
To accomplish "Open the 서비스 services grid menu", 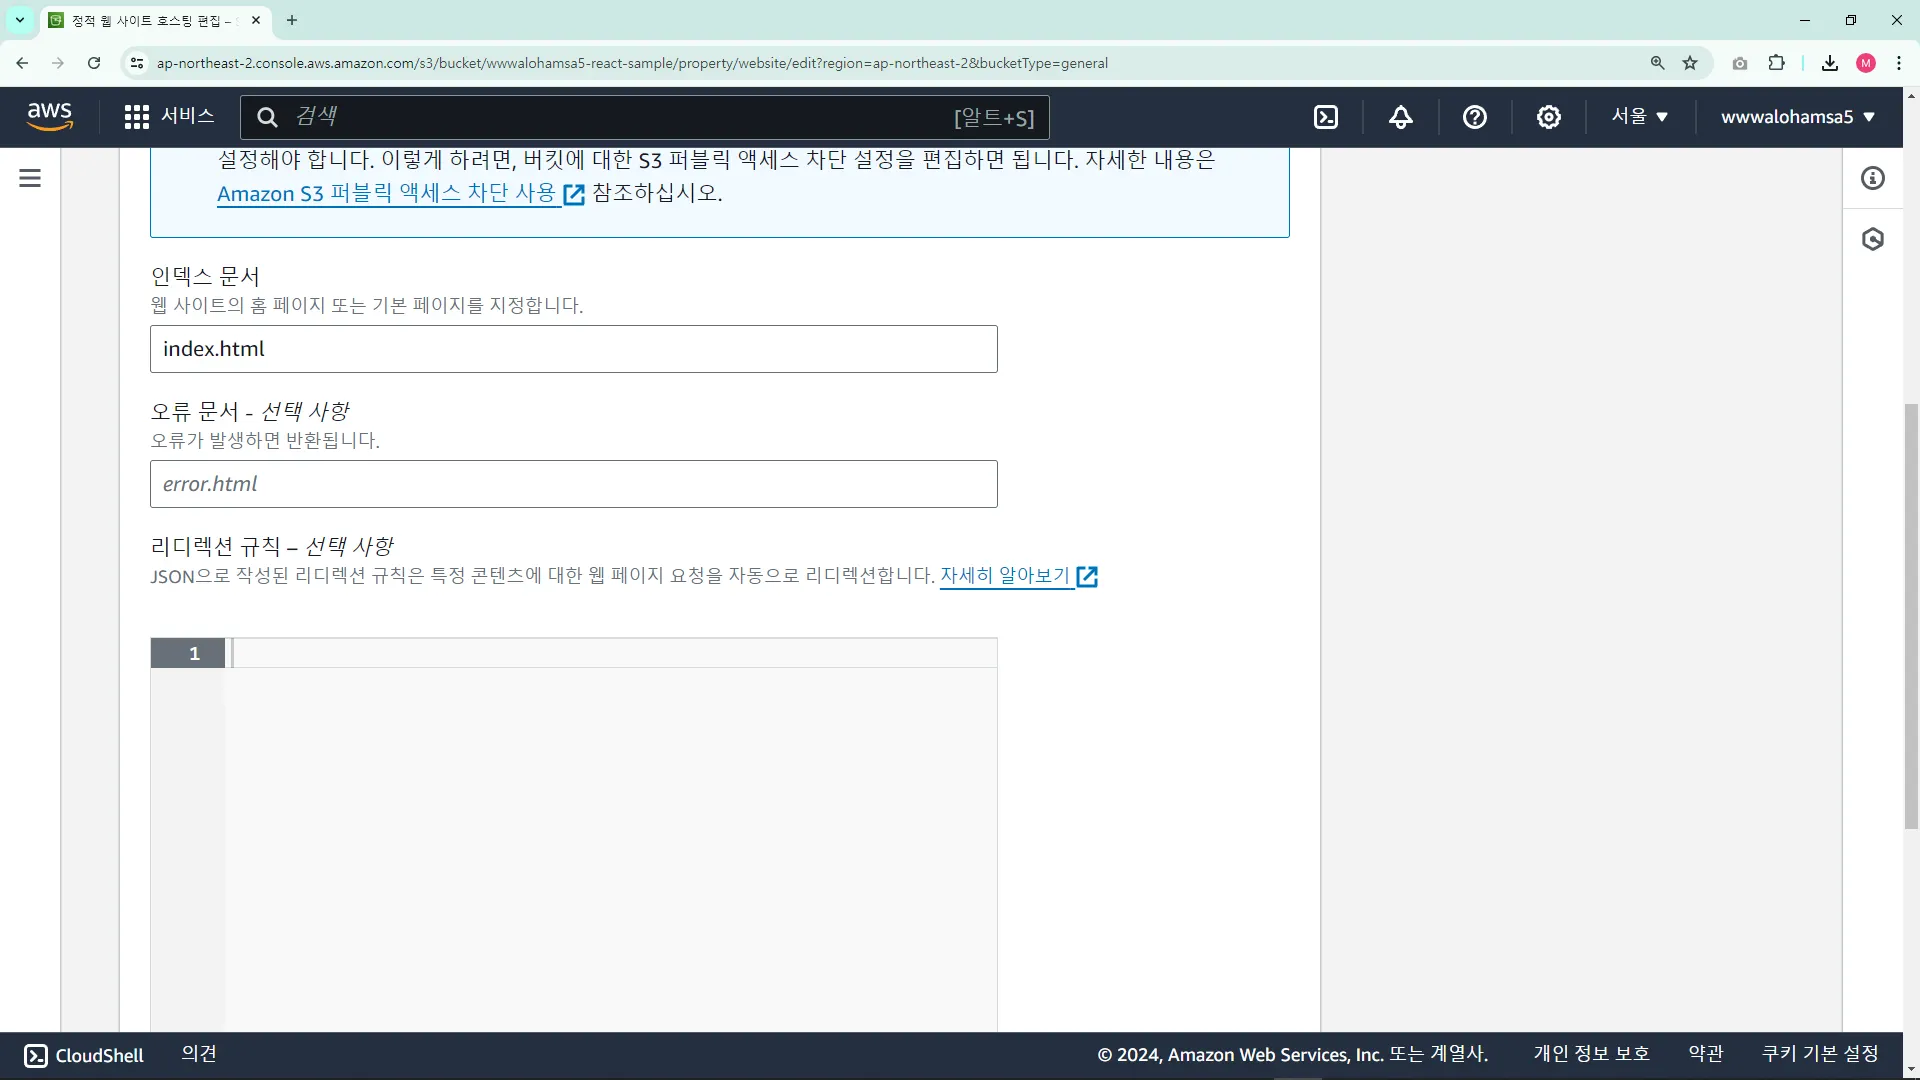I will tap(169, 116).
